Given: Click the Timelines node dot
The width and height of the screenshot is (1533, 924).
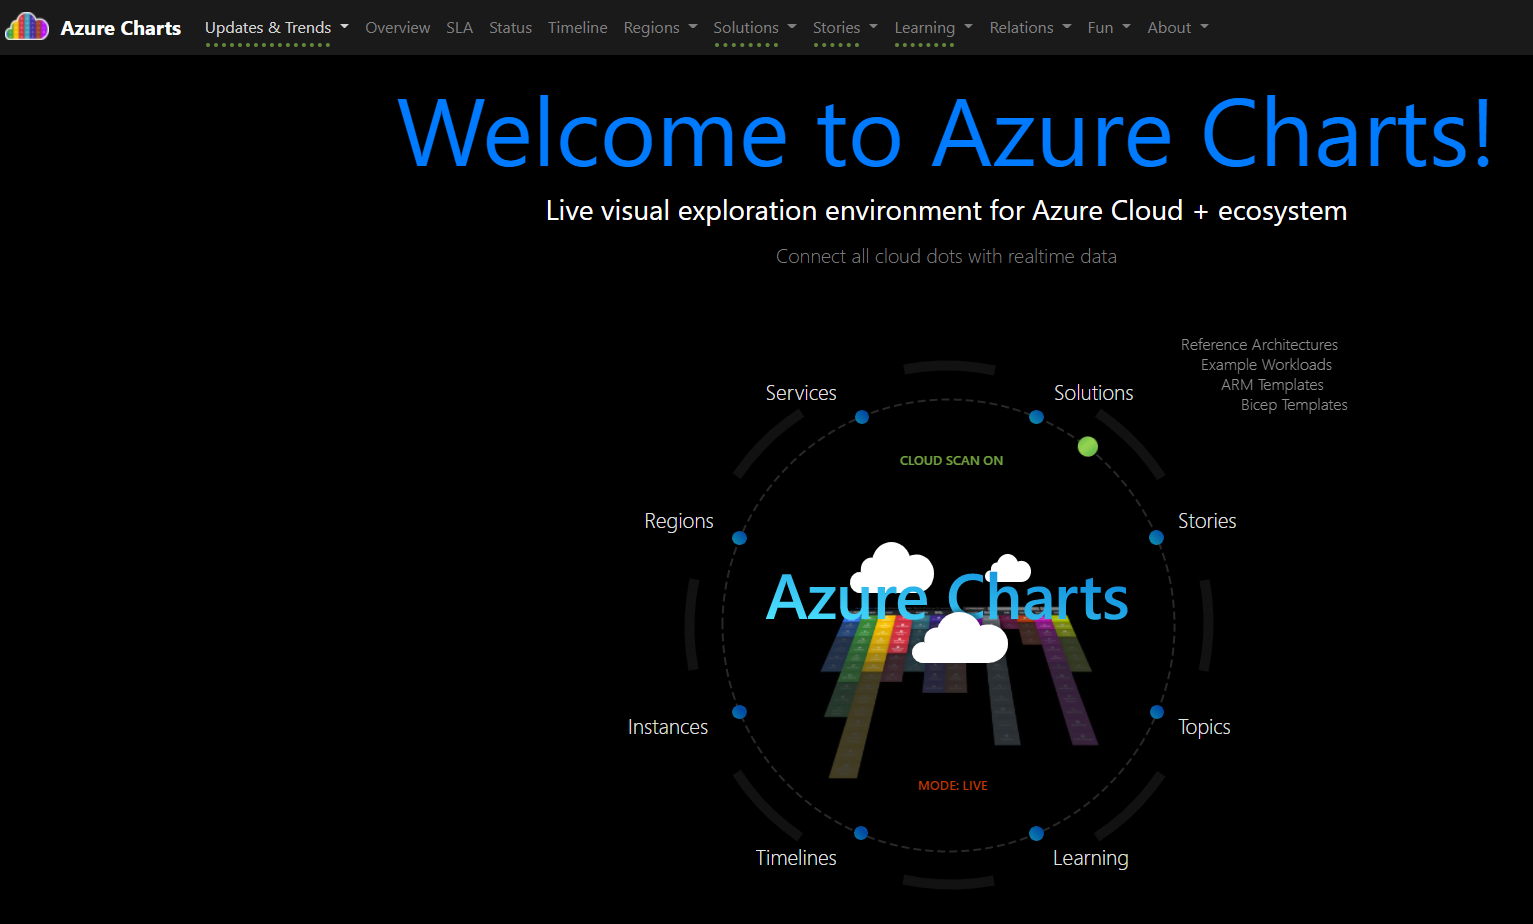Looking at the screenshot, I should [x=861, y=831].
